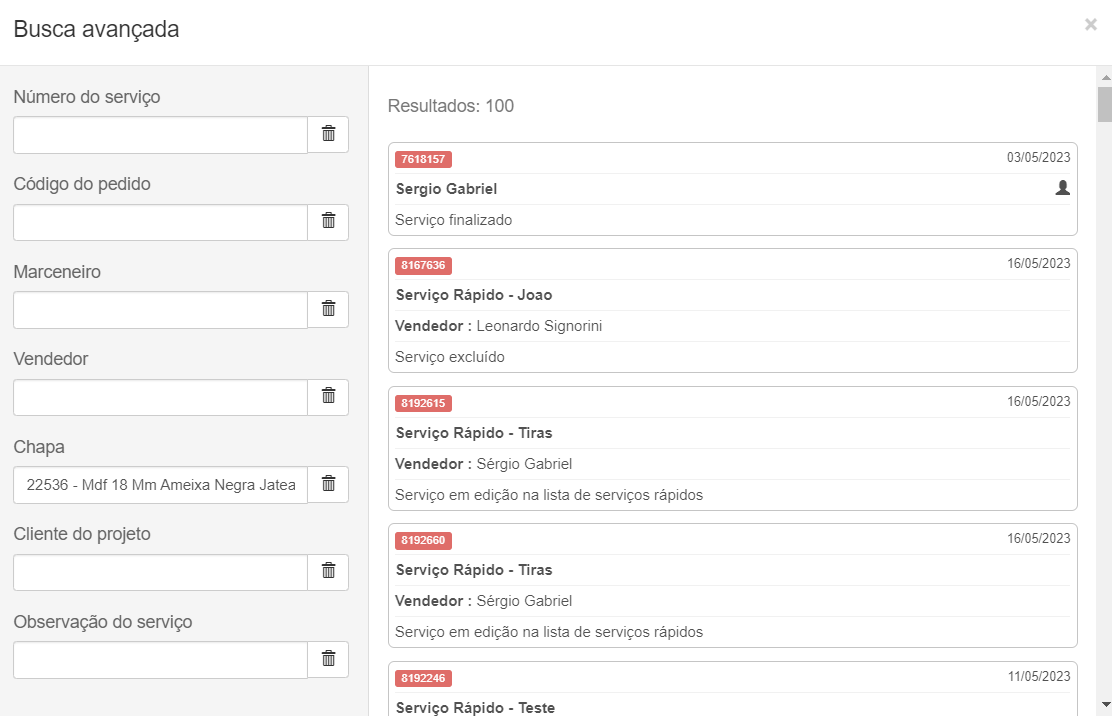Focus the Número do serviço input
1112x716 pixels.
(x=160, y=135)
